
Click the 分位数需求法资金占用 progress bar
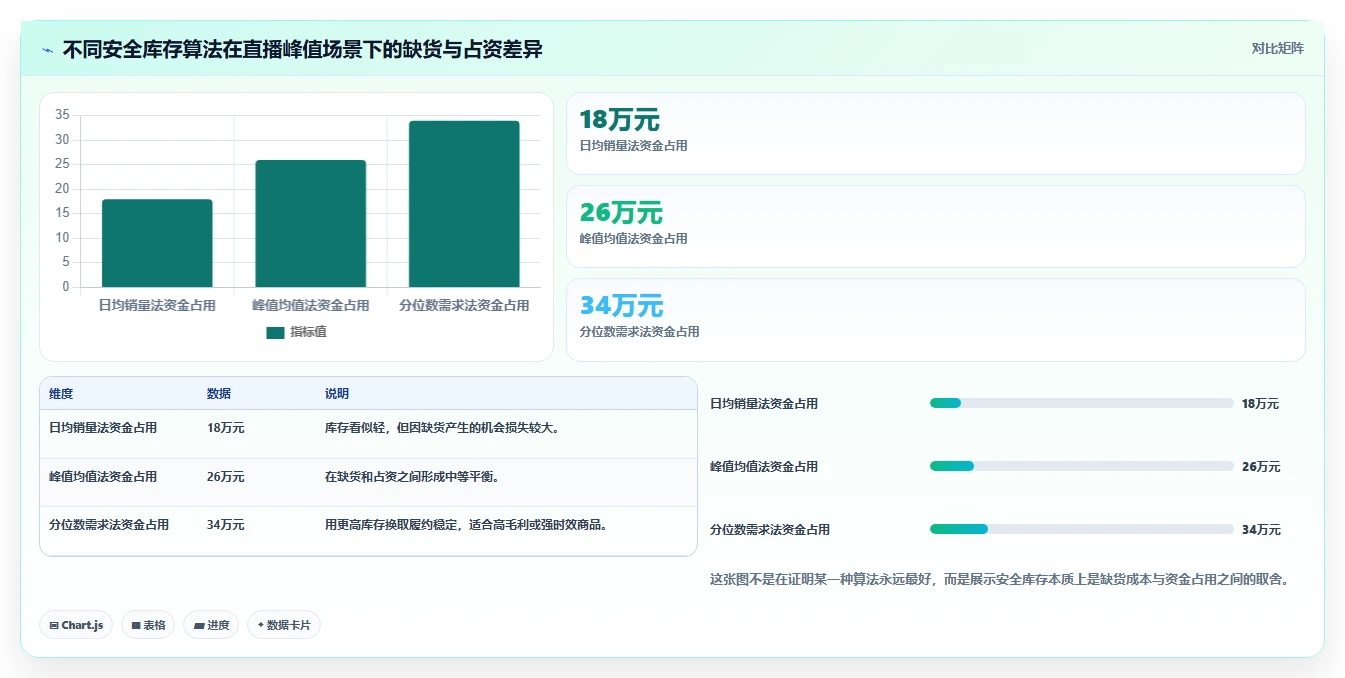(x=1082, y=529)
